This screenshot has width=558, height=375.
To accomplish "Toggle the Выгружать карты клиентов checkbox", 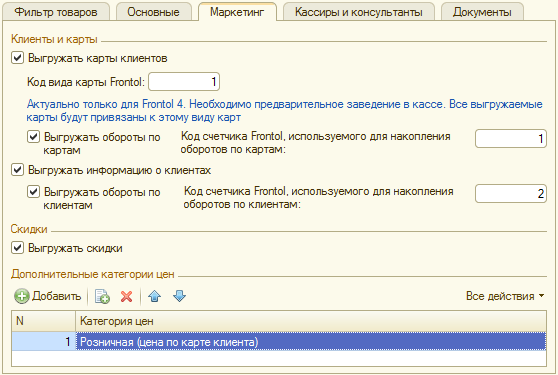I will point(17,58).
